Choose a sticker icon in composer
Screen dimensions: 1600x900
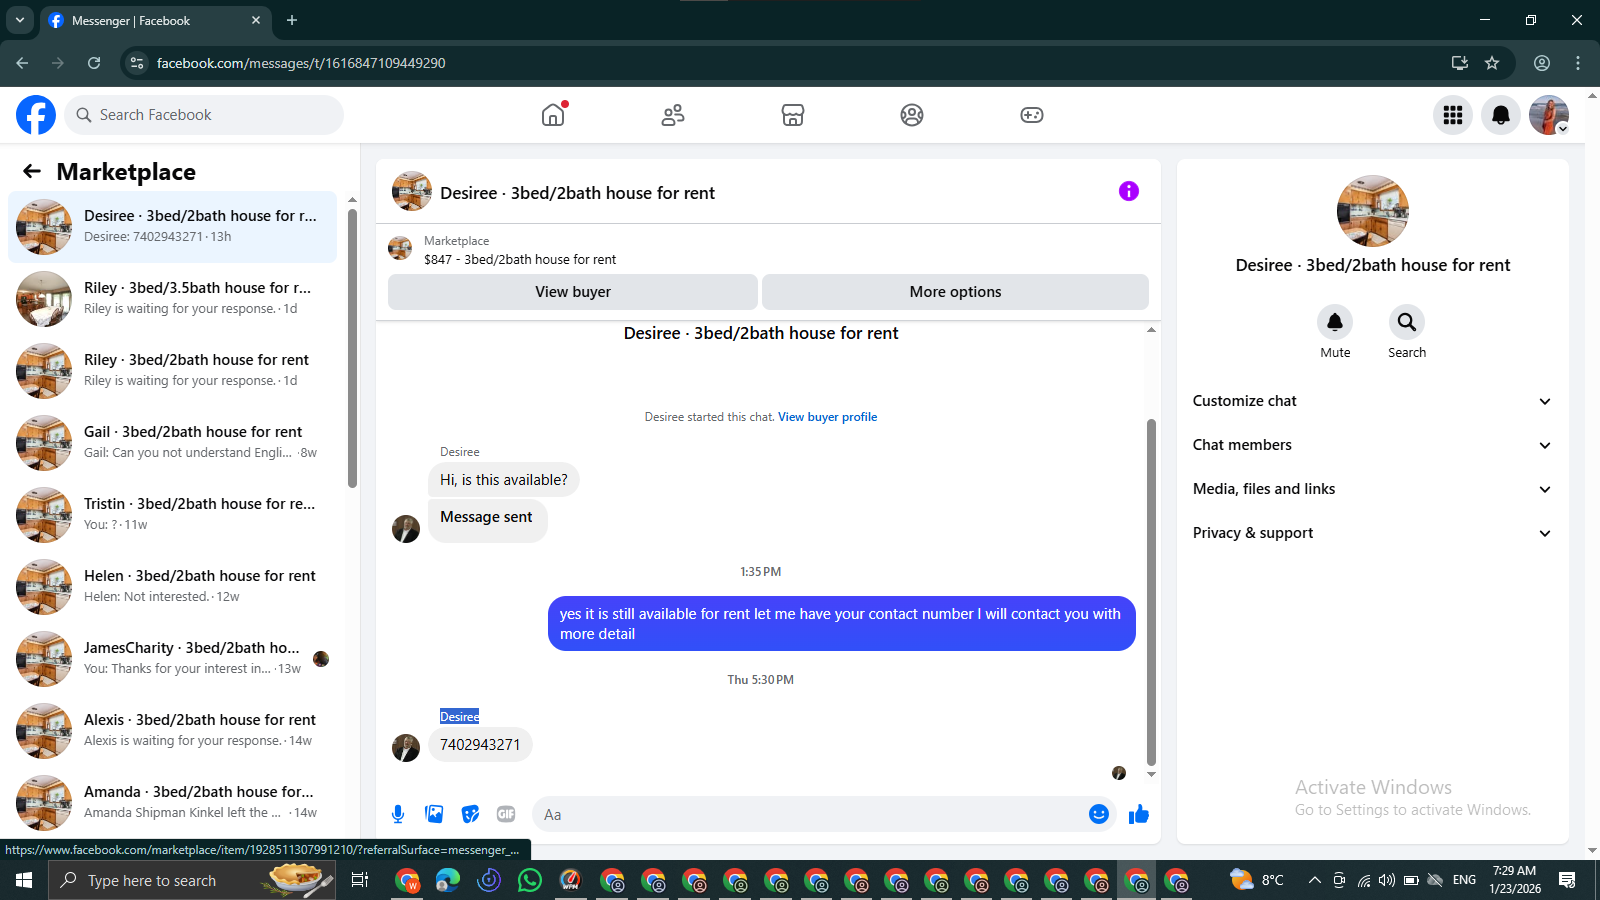tap(470, 814)
